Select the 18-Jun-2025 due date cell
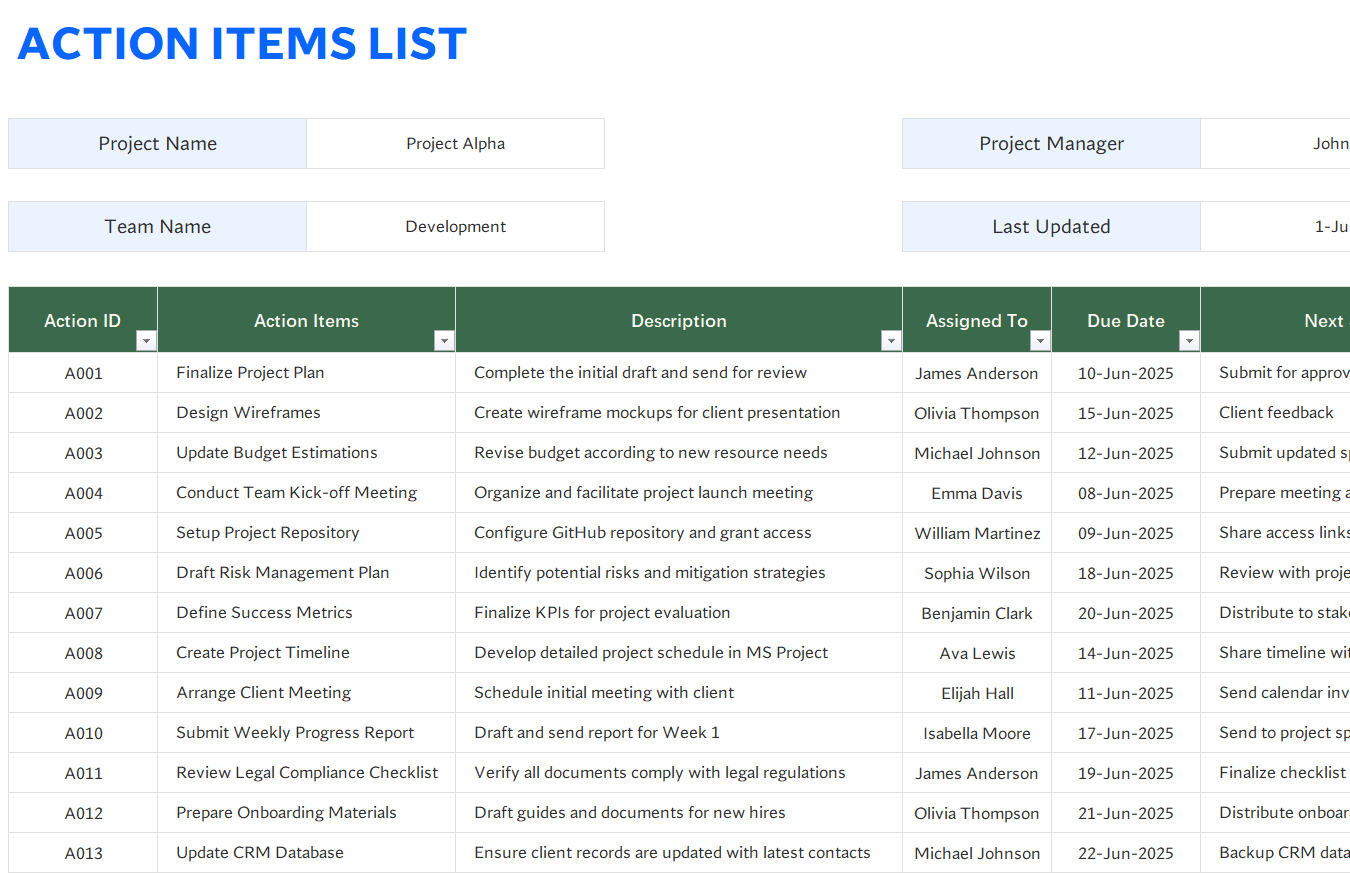 [1126, 573]
